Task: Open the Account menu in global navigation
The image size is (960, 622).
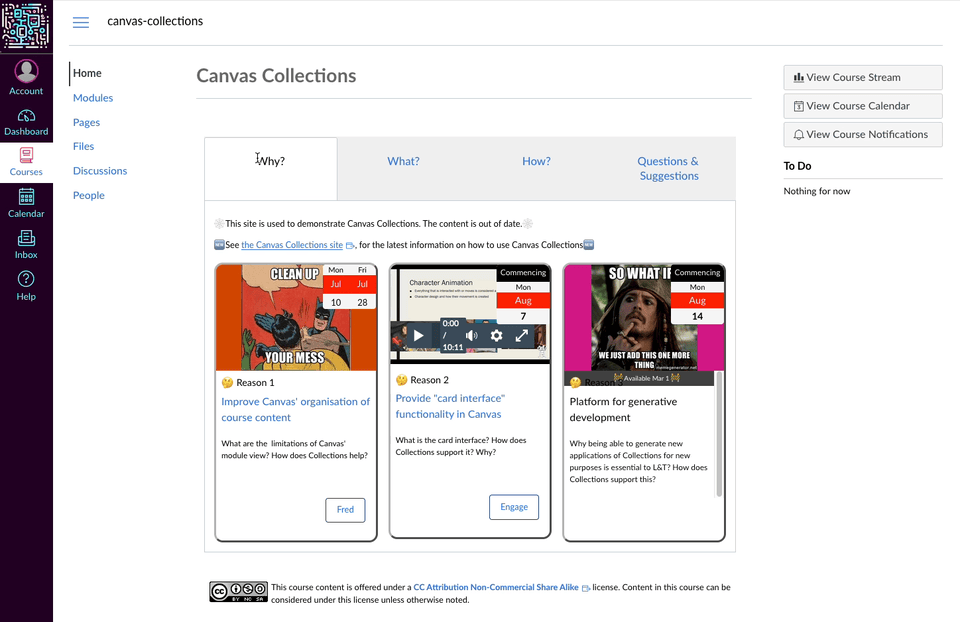Action: pos(26,77)
